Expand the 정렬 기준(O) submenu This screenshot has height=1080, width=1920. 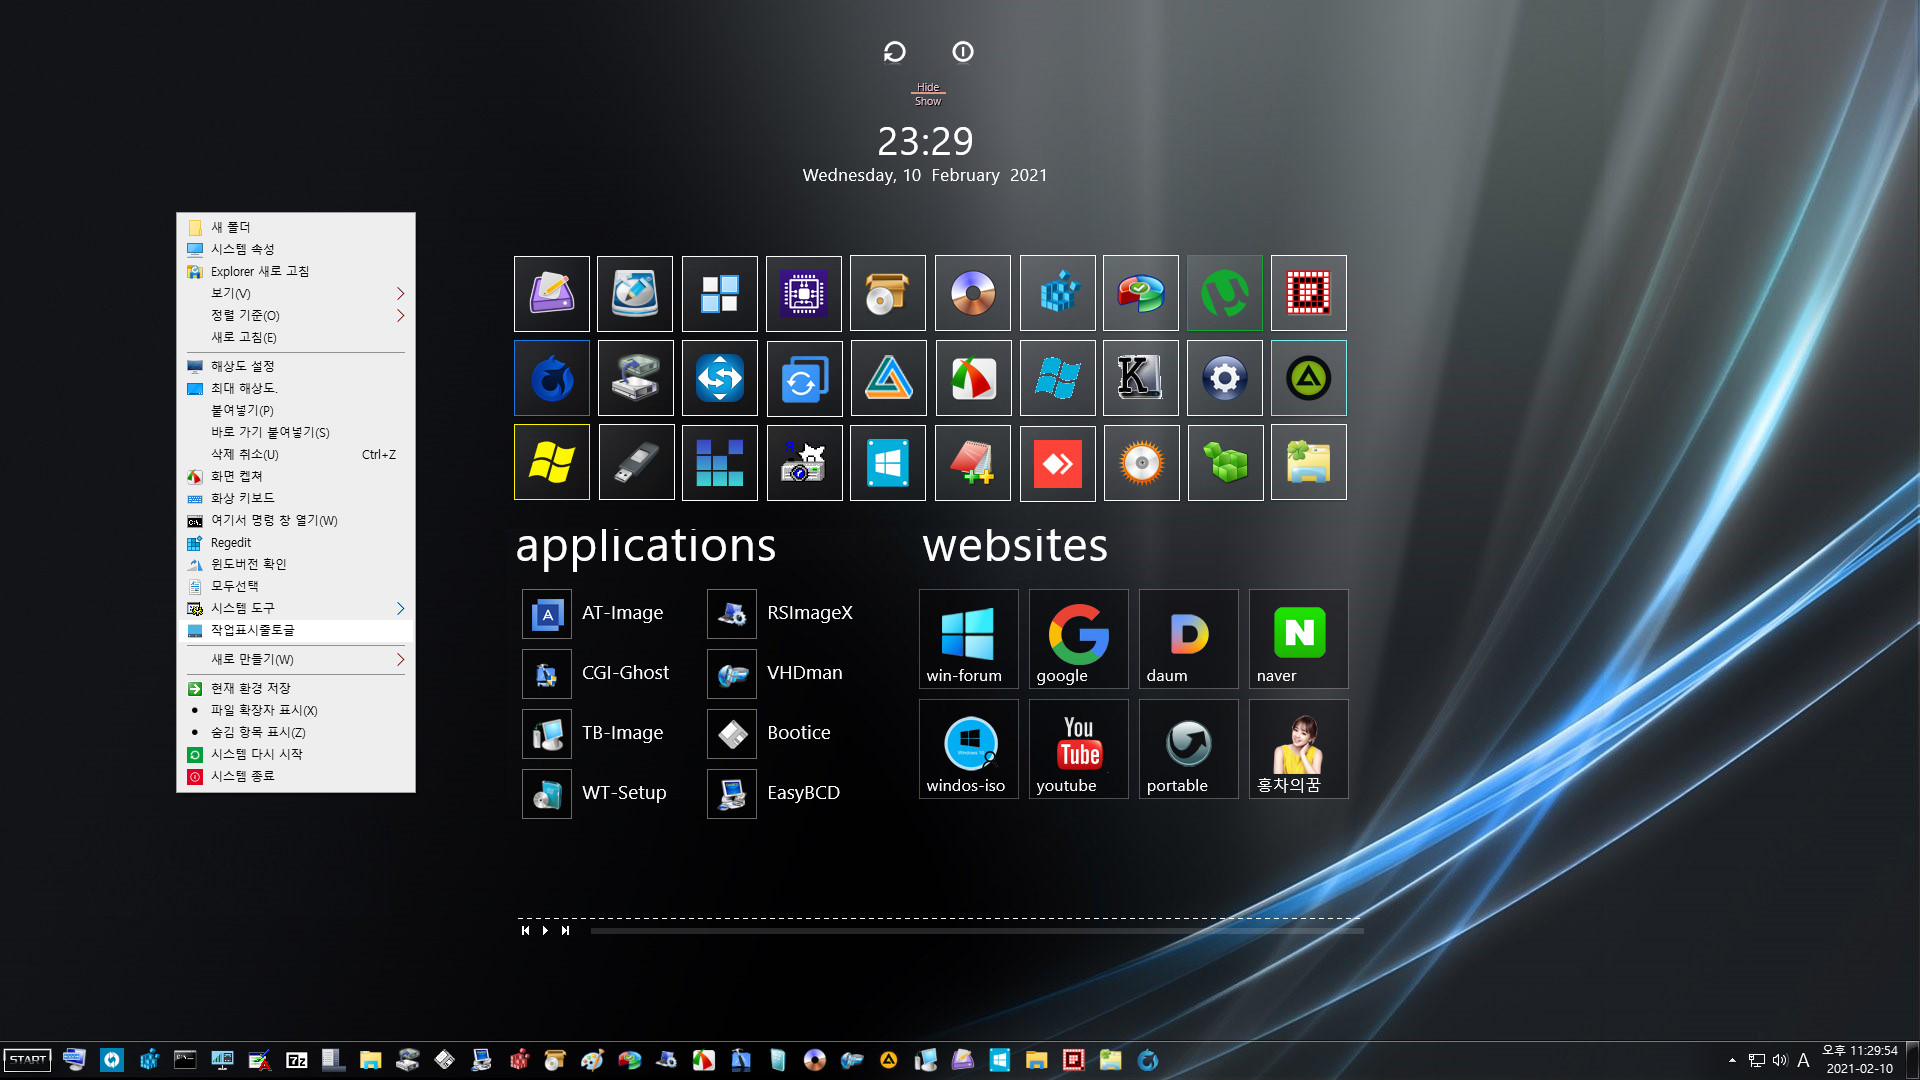coord(296,315)
